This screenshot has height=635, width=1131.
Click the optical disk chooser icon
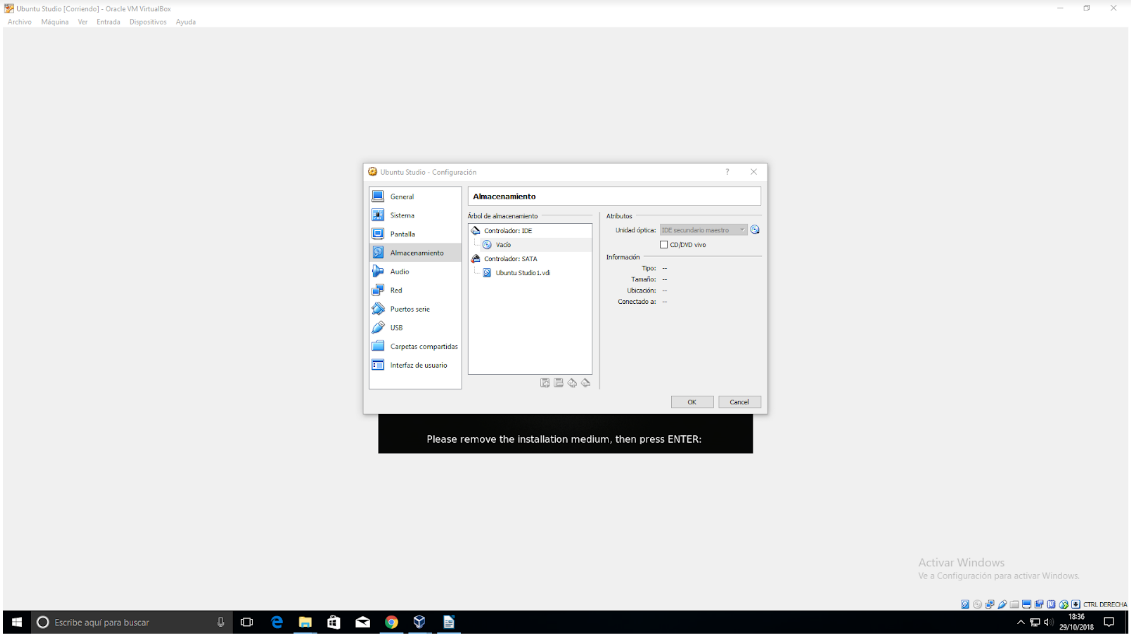[x=755, y=230]
